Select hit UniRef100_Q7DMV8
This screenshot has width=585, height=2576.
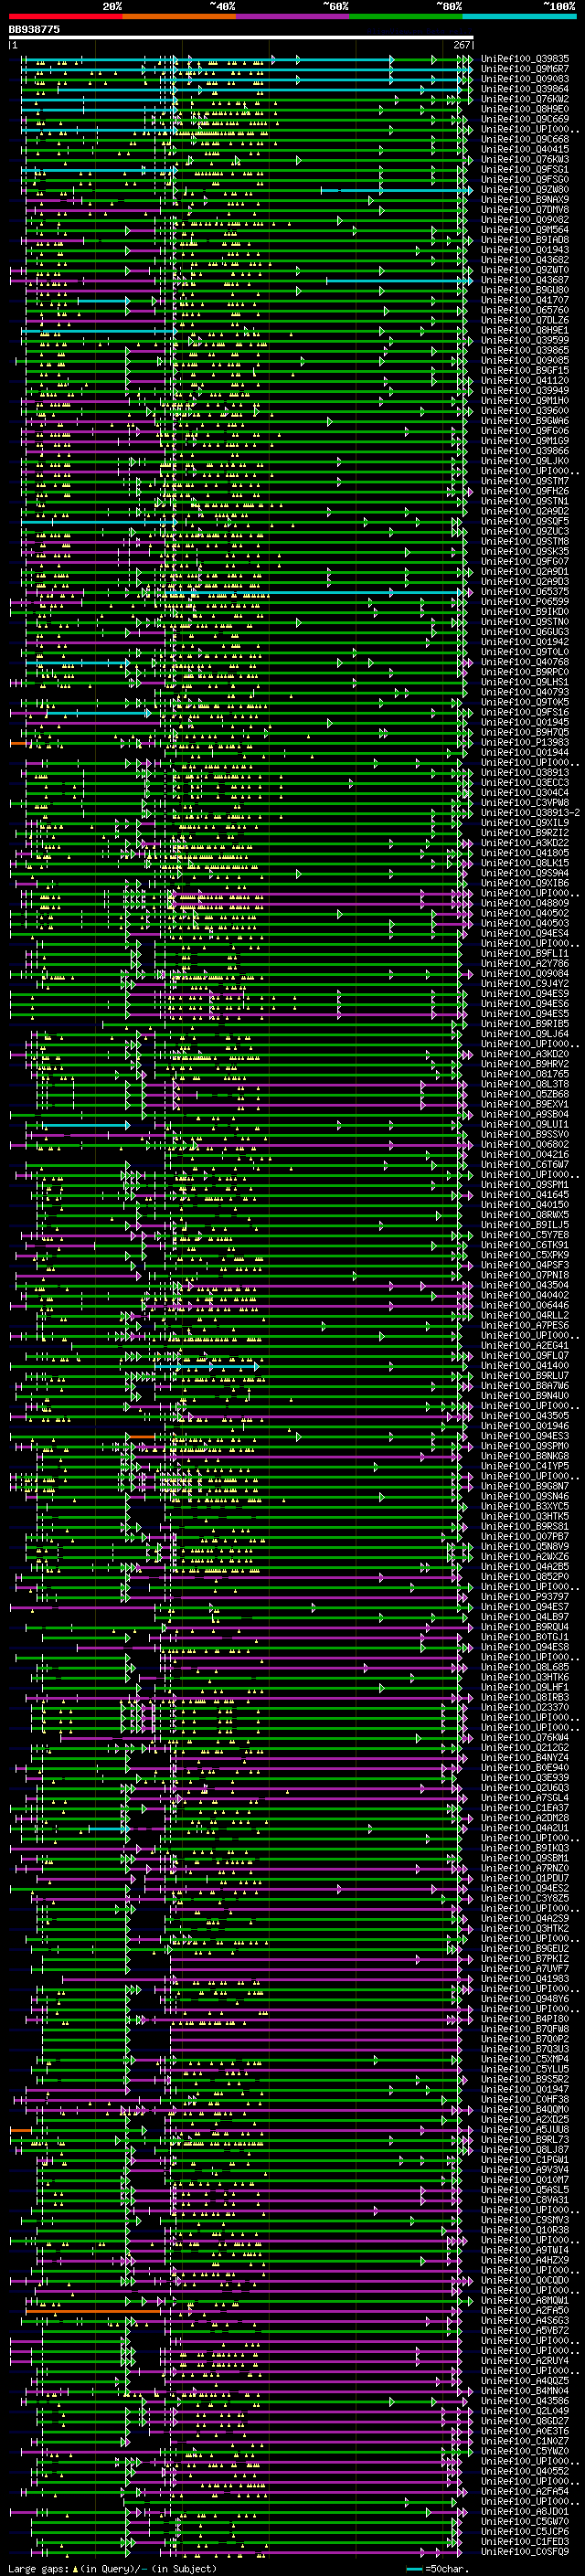525,209
